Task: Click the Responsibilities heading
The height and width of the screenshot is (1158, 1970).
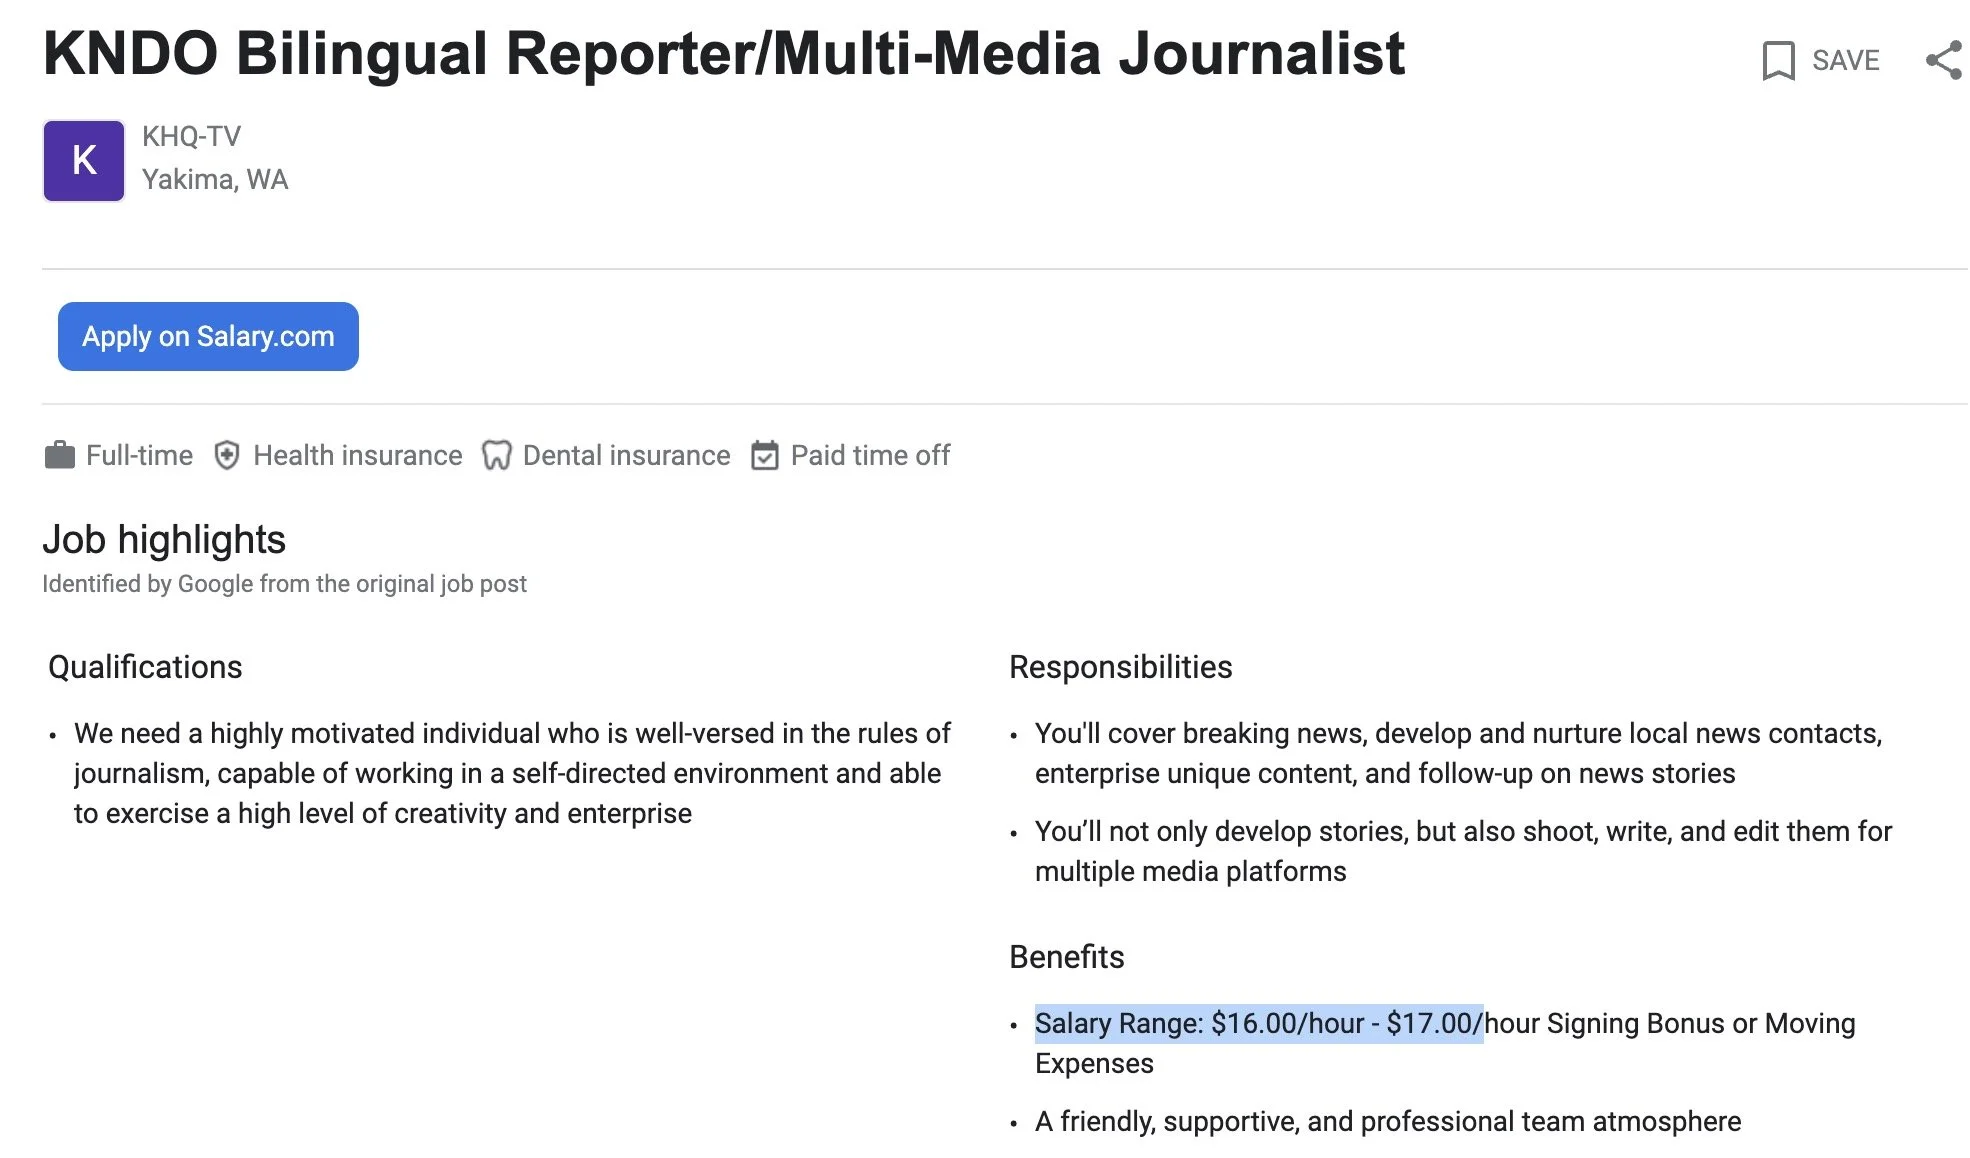Action: (1121, 667)
